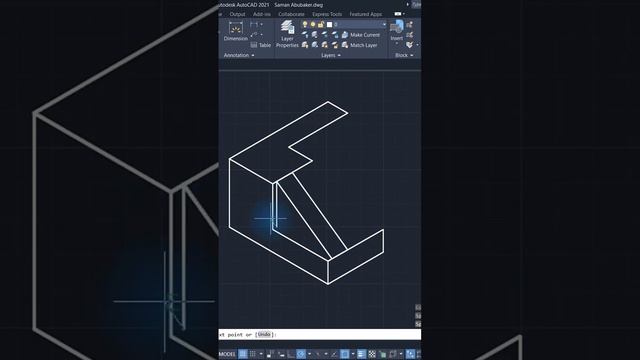Open the Layer Properties manager
This screenshot has height=360, width=640.
(x=287, y=34)
